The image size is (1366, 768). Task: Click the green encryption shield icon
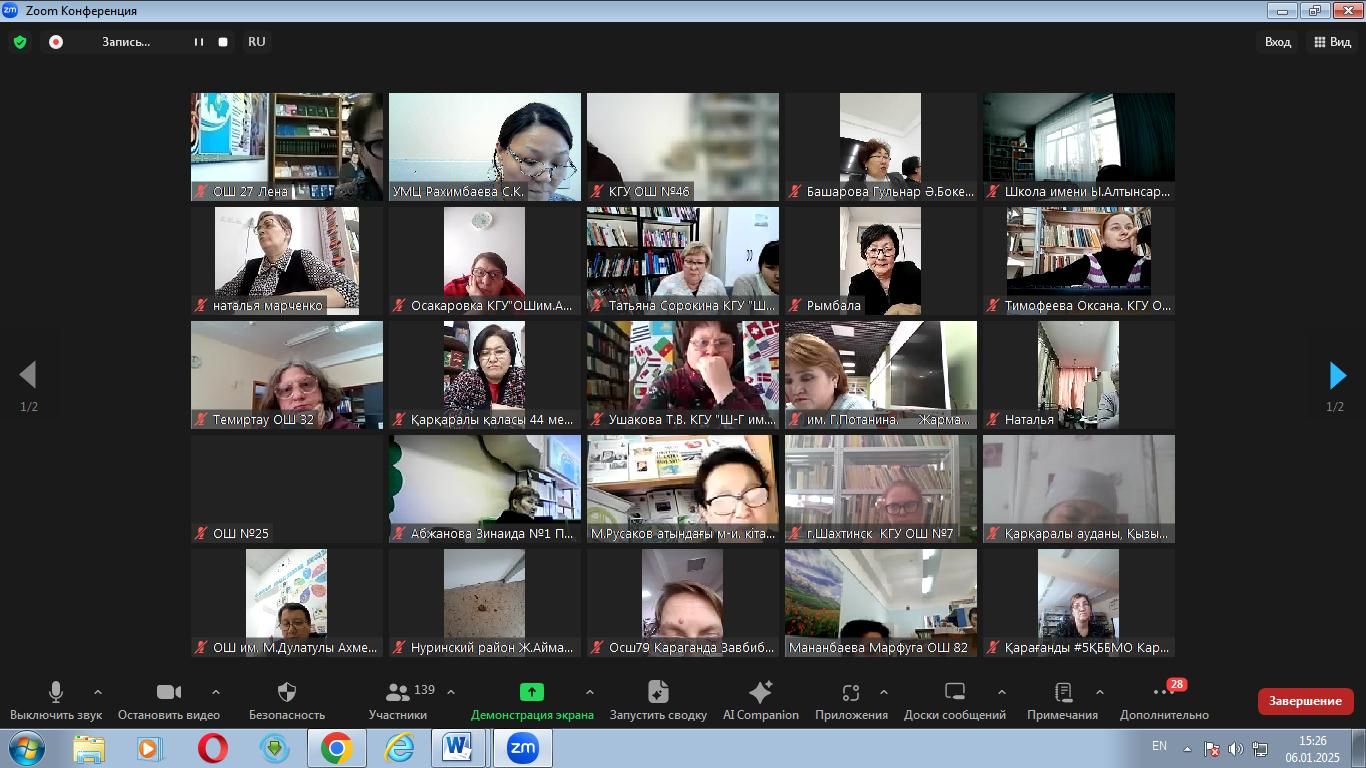pyautogui.click(x=20, y=42)
